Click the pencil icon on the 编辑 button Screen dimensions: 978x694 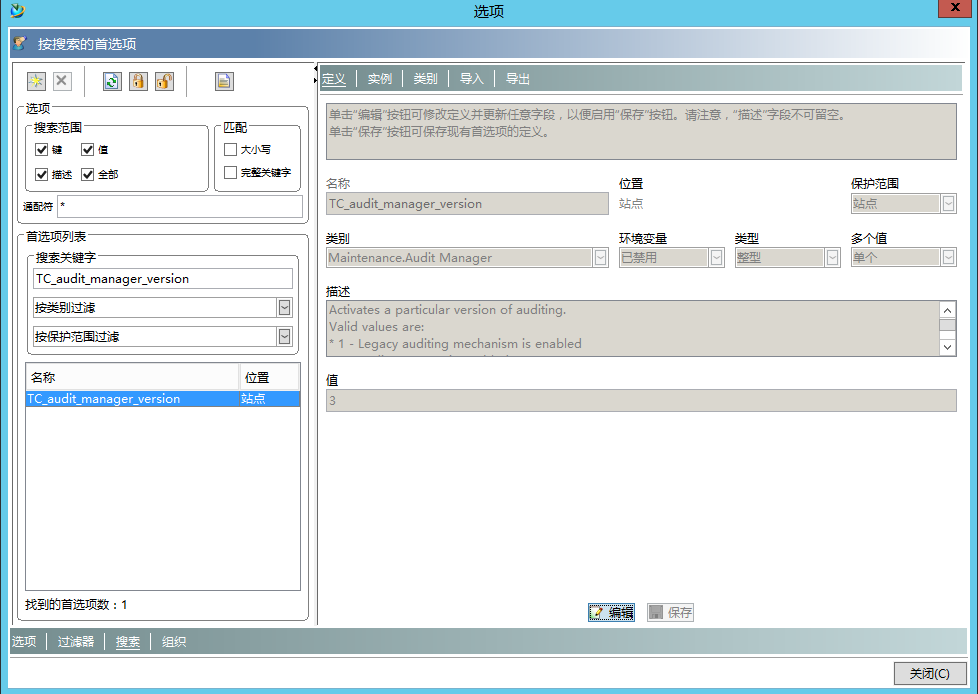(598, 613)
